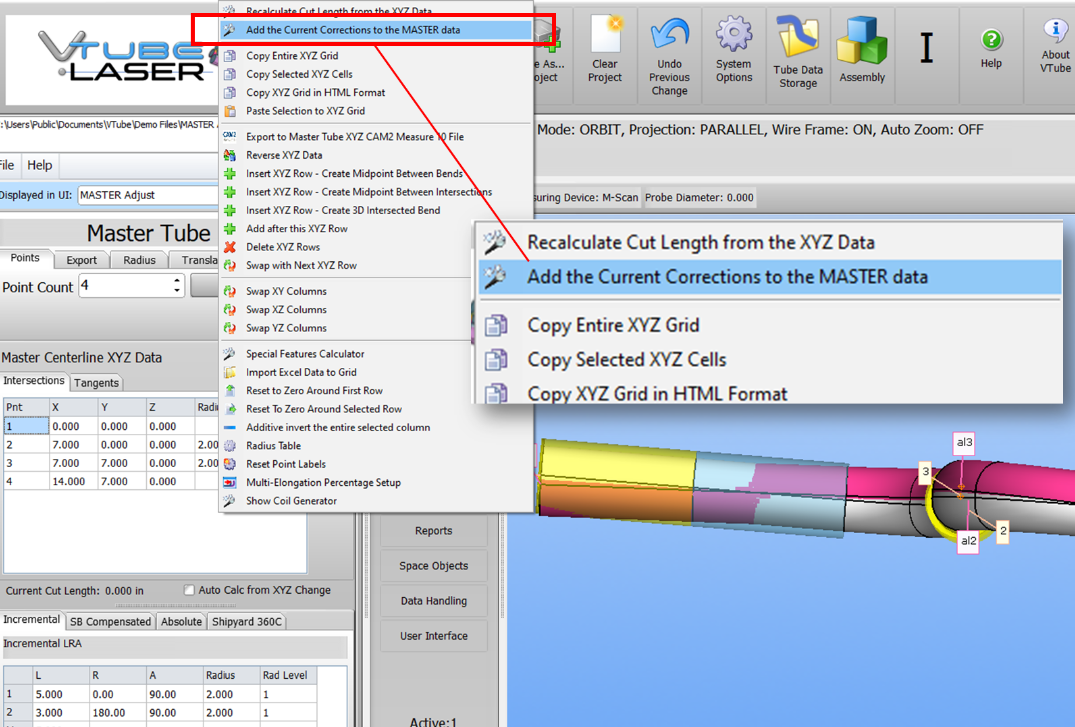Image resolution: width=1075 pixels, height=727 pixels.
Task: Click the Undo Previous Change arrow icon
Action: [669, 36]
